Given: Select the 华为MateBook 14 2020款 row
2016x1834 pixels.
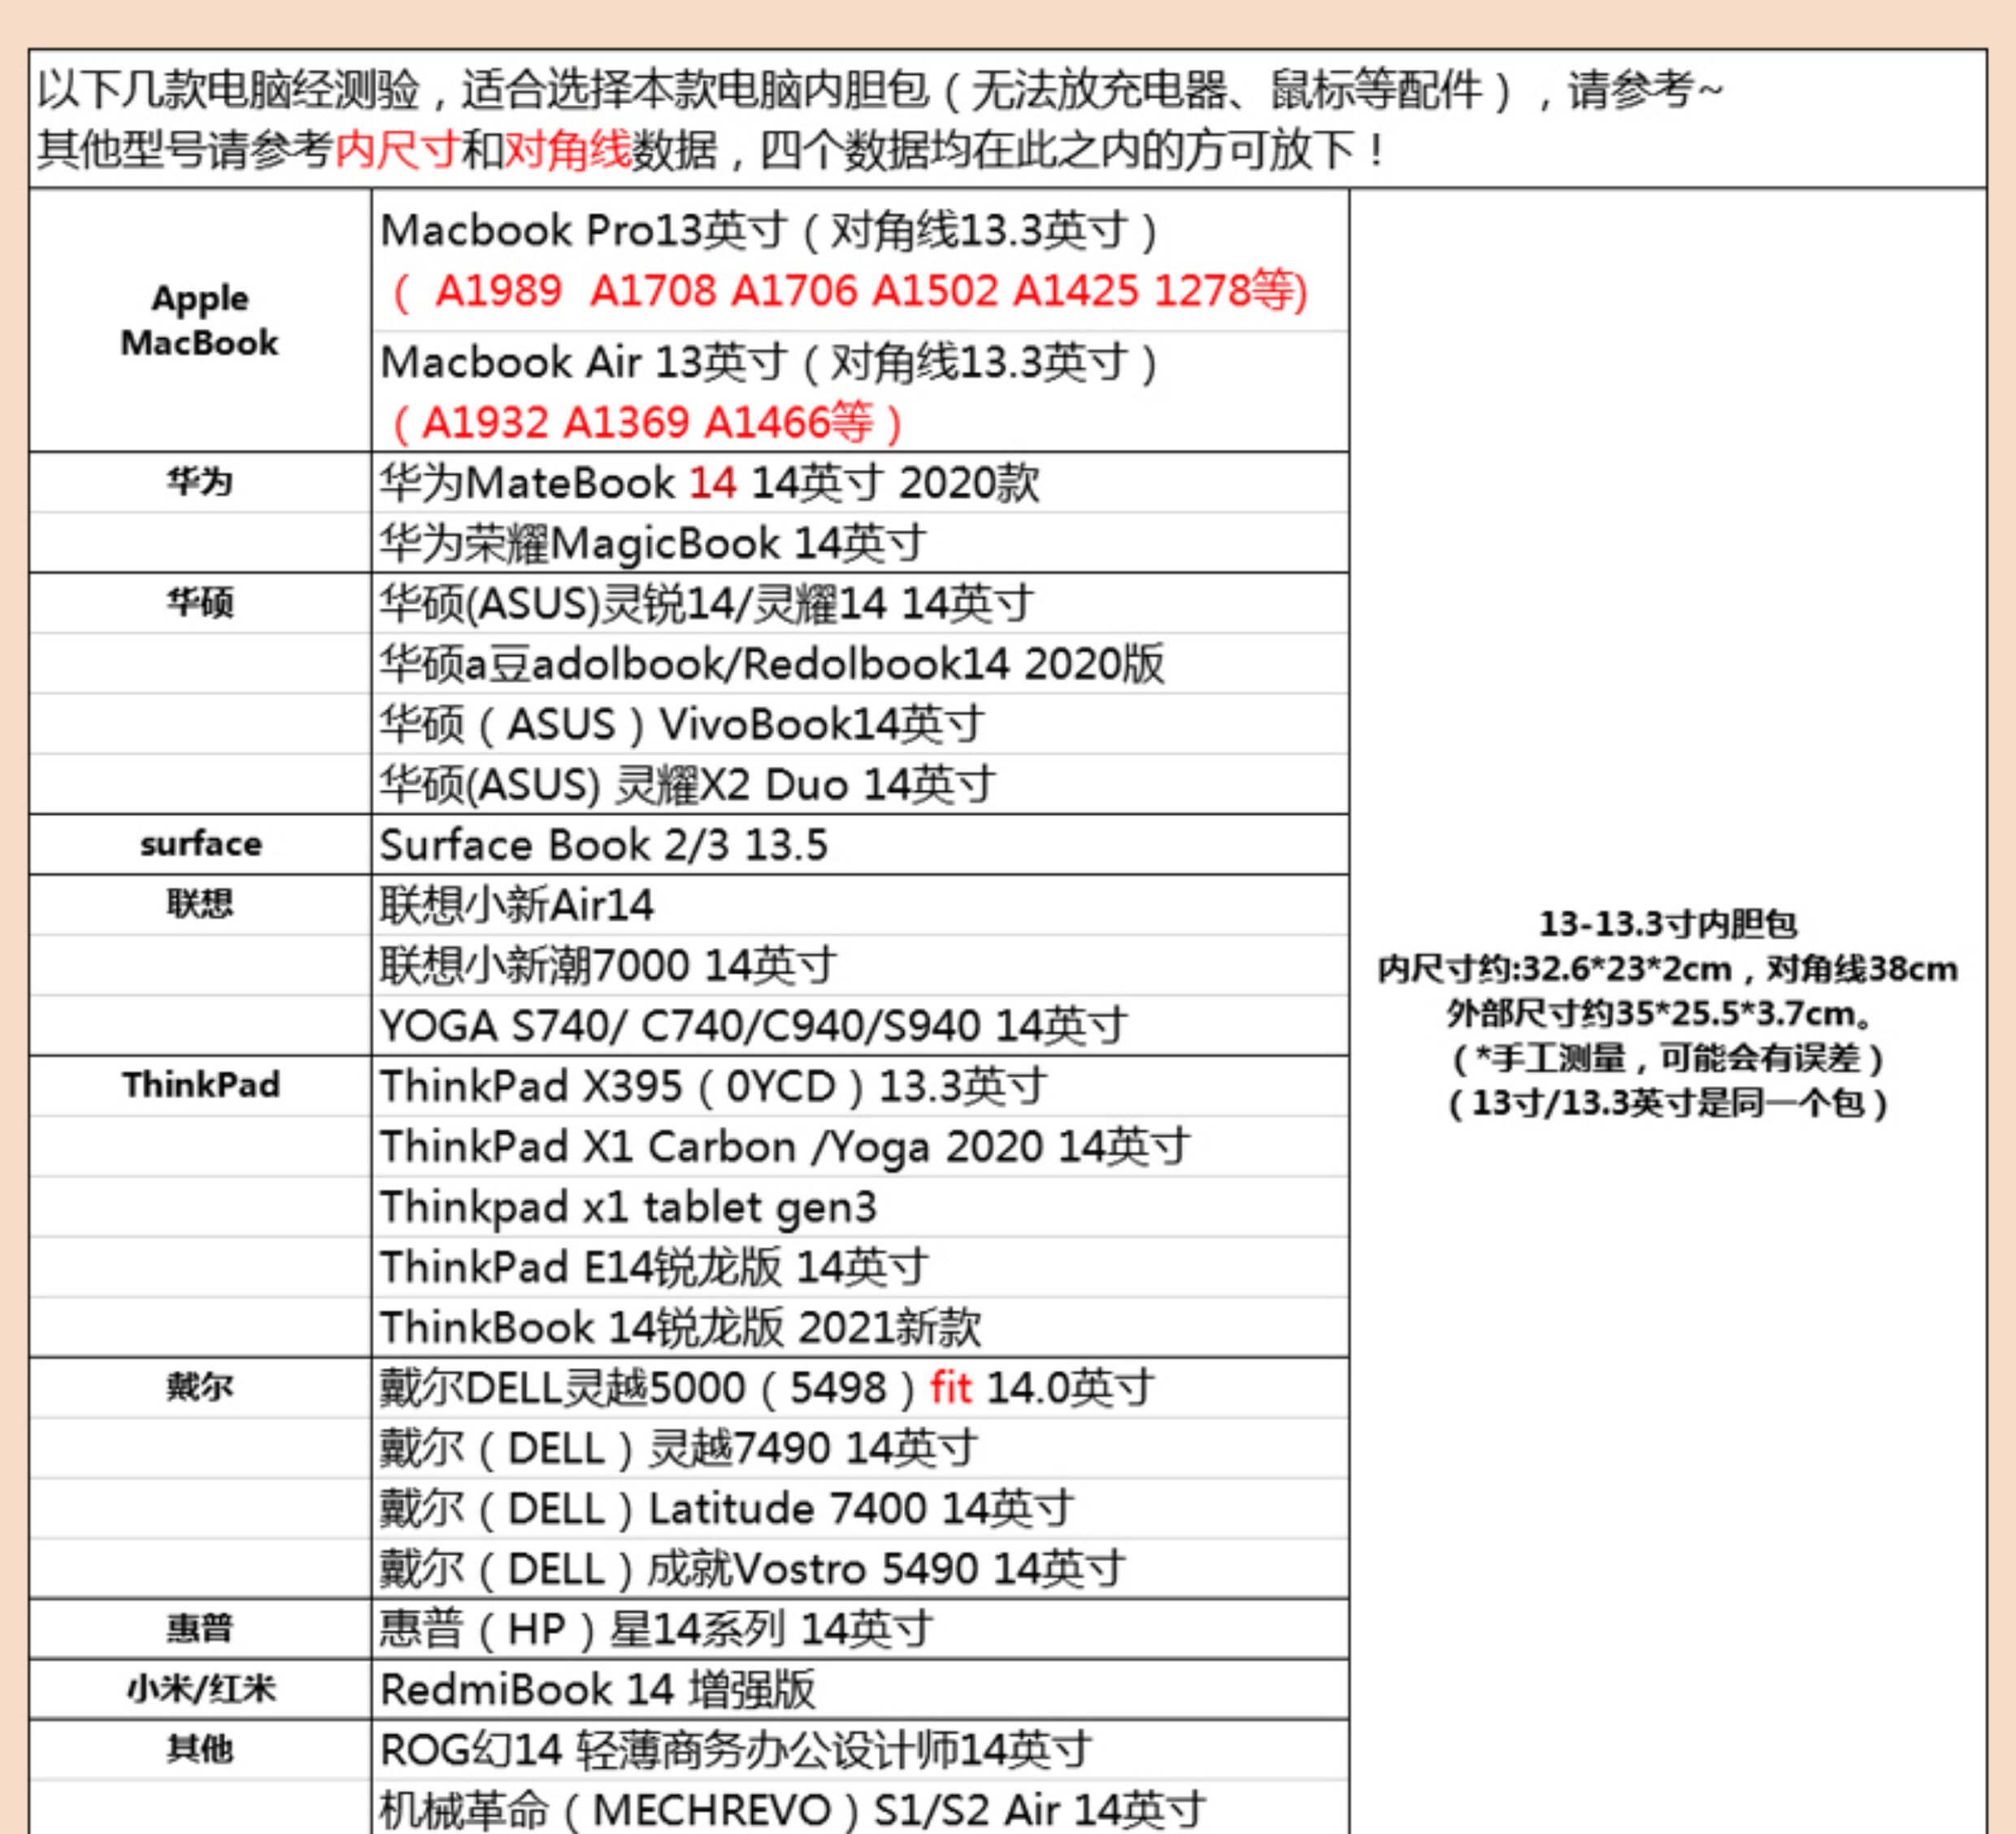Looking at the screenshot, I should click(708, 484).
